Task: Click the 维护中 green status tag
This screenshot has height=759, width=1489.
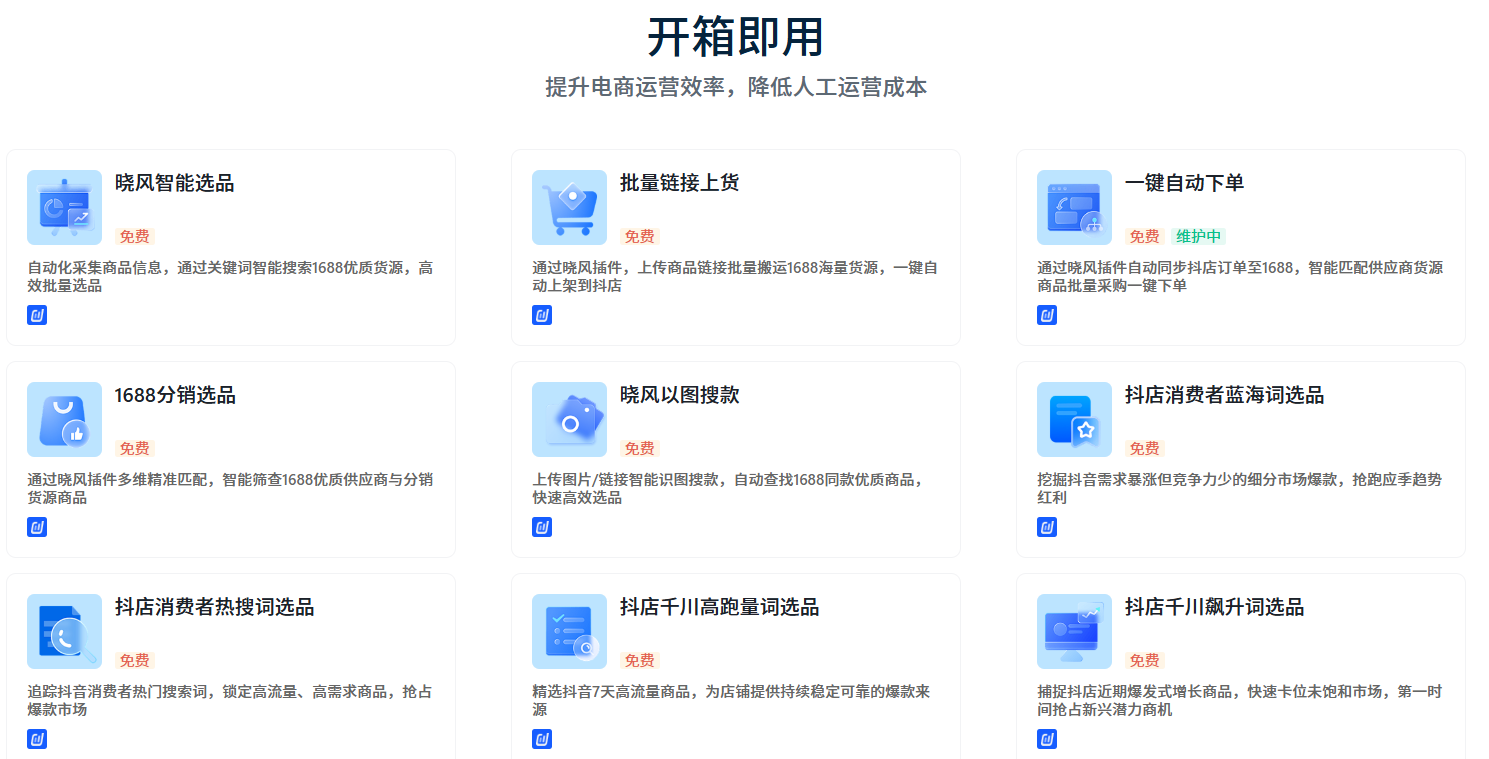Action: click(x=1198, y=237)
